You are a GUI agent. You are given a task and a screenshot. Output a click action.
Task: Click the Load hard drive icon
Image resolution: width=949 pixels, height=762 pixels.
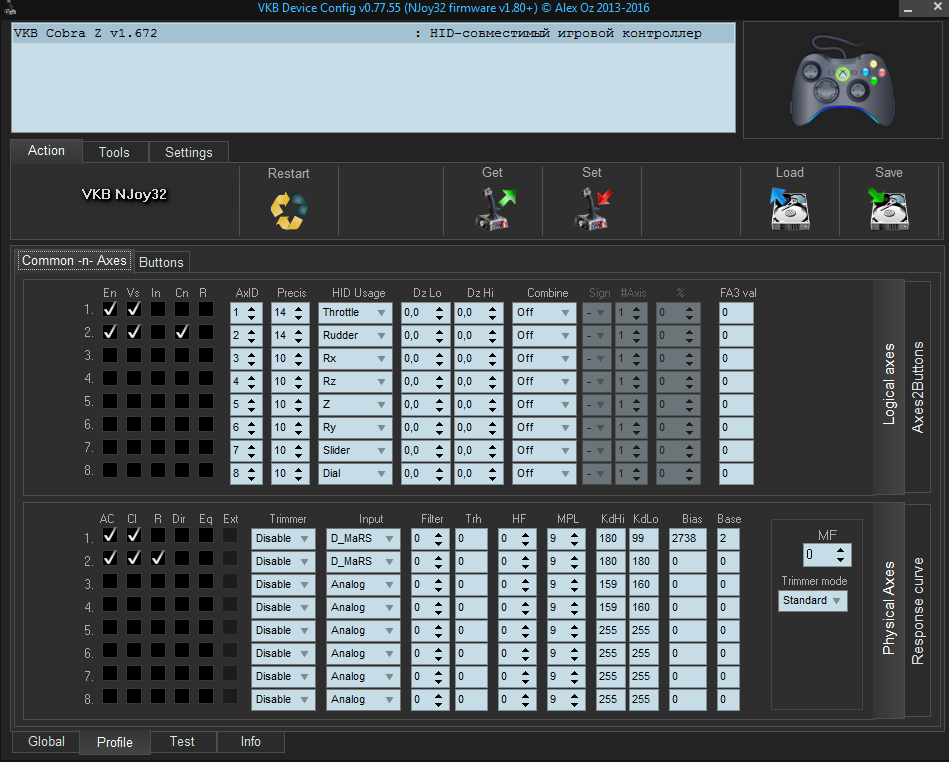tap(790, 208)
